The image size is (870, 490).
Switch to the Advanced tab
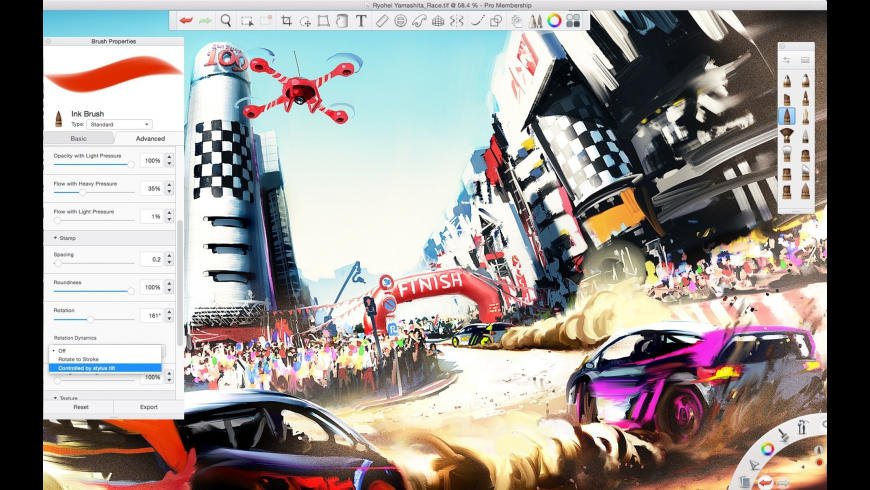coord(150,138)
